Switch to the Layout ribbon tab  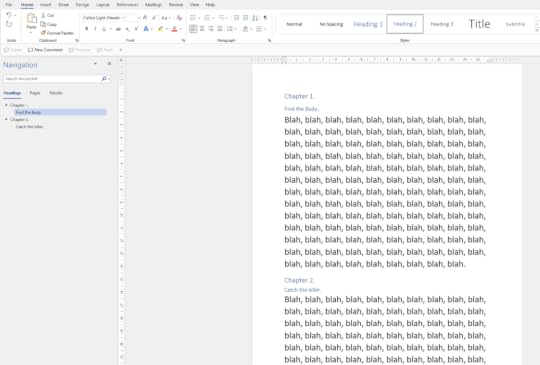(103, 5)
